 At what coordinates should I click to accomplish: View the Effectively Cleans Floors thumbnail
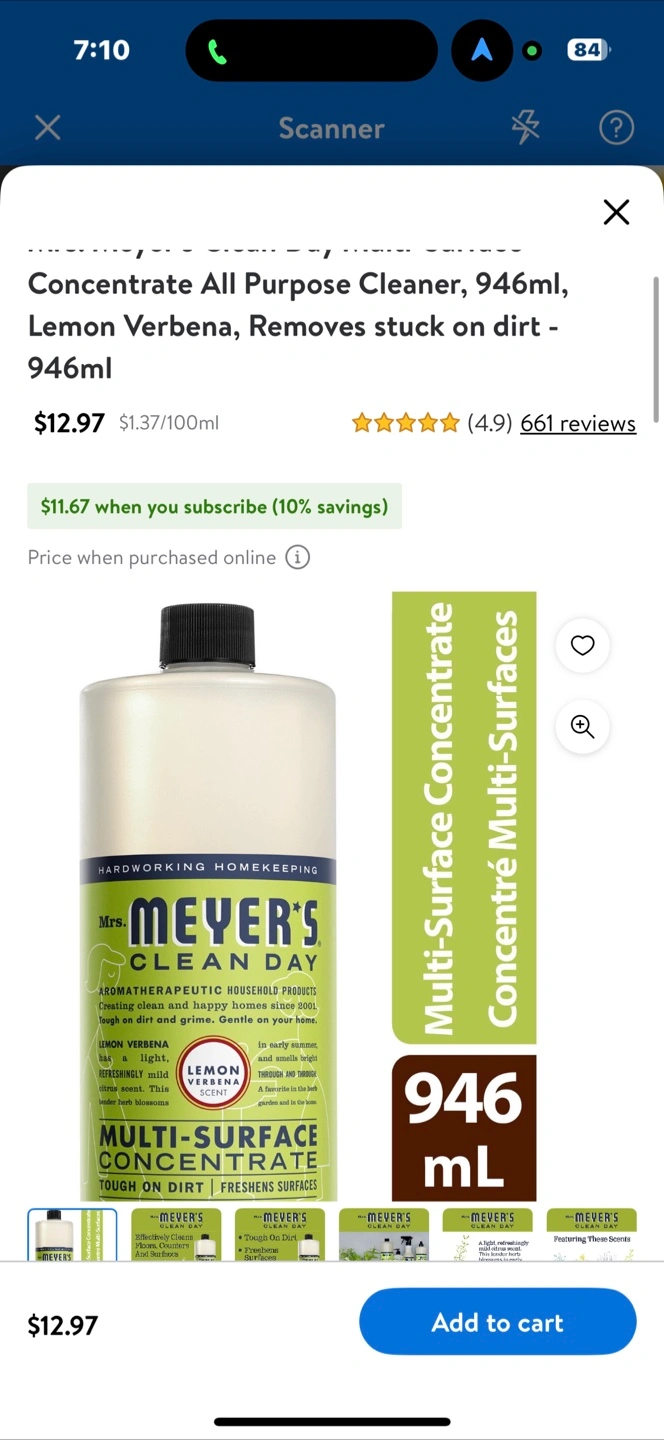[176, 1235]
